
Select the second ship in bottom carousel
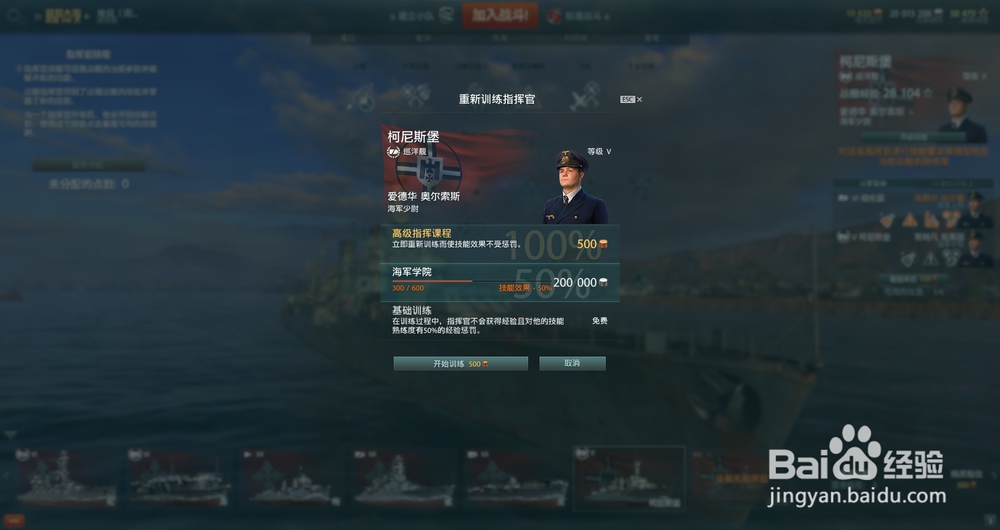179,477
